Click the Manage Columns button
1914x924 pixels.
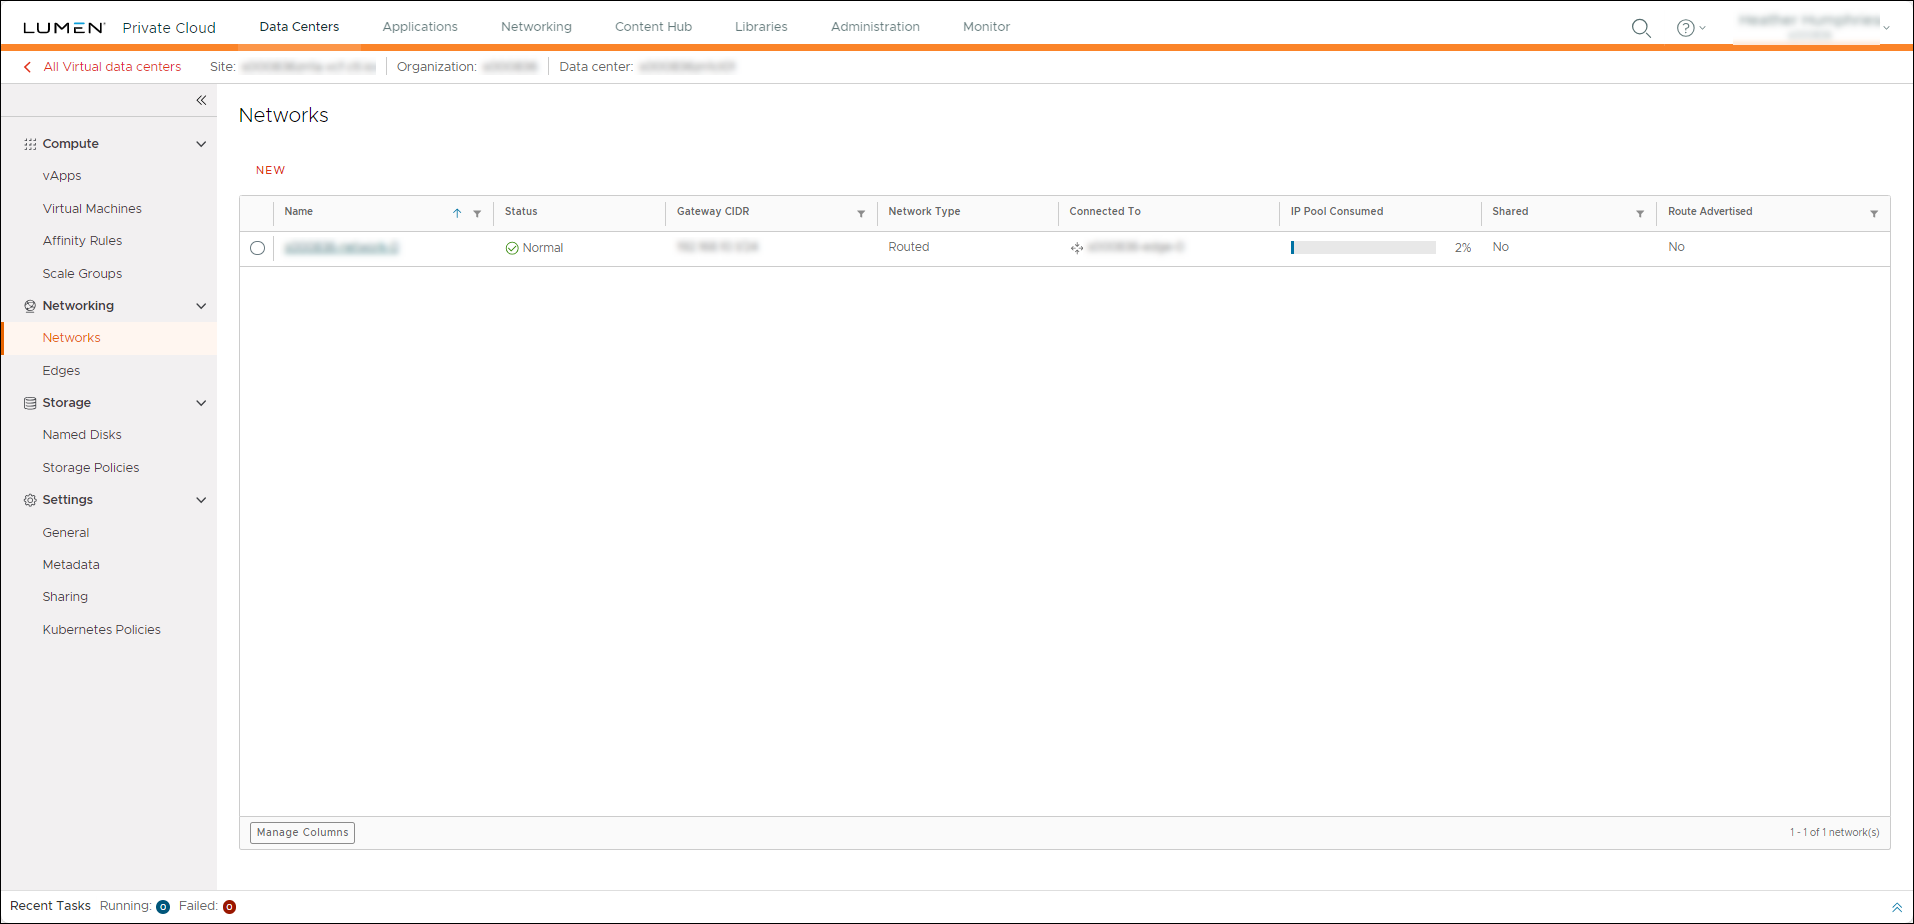(x=302, y=832)
